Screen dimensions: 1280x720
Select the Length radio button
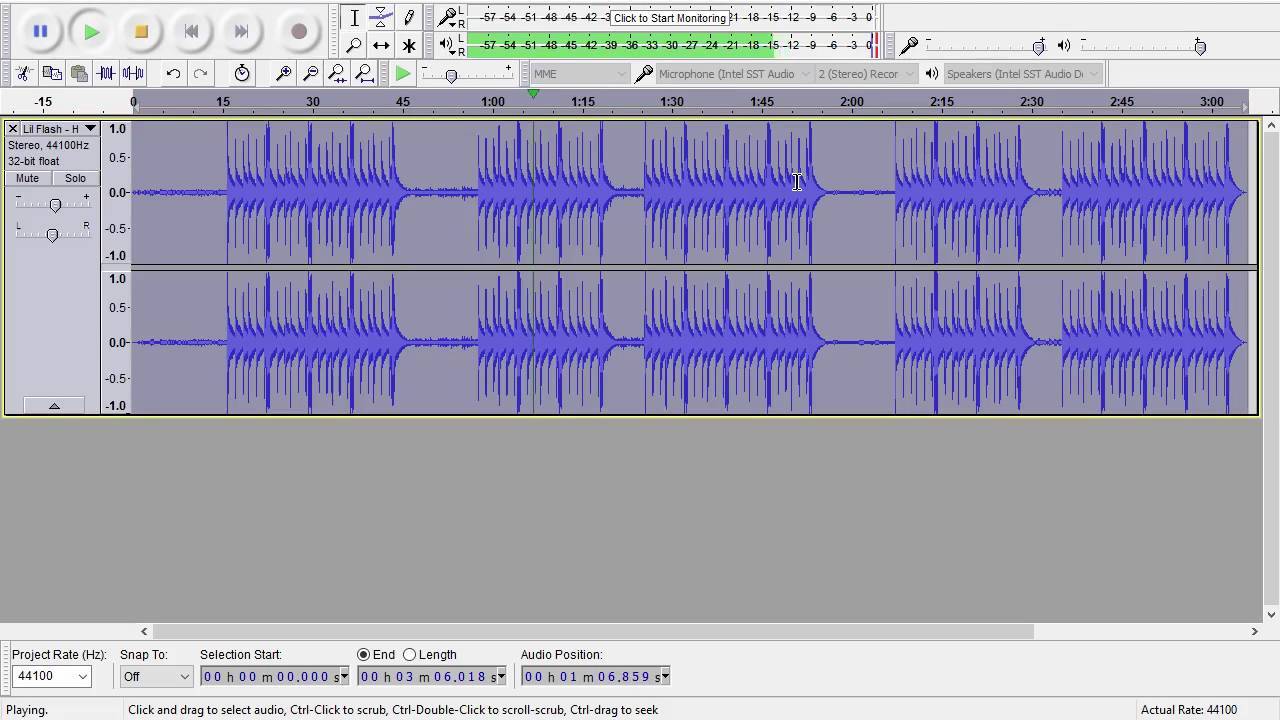pyautogui.click(x=409, y=655)
